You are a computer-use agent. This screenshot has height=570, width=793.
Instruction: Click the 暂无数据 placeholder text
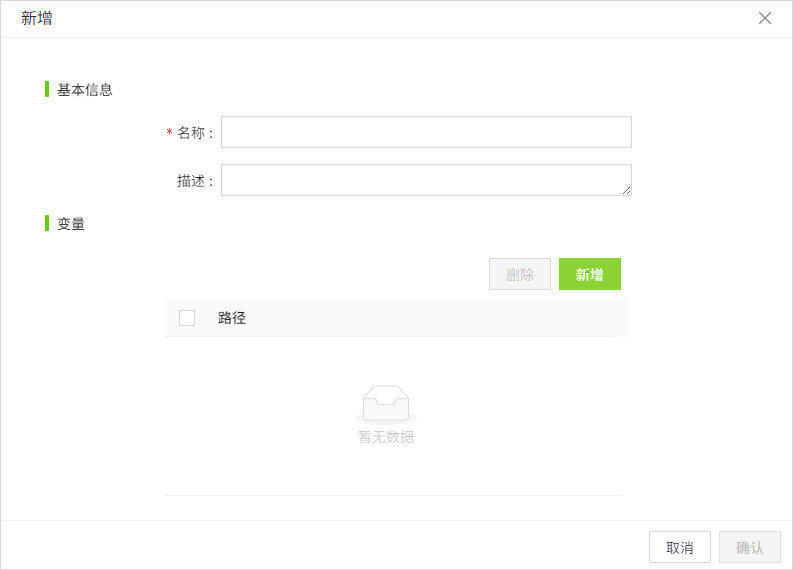(386, 437)
